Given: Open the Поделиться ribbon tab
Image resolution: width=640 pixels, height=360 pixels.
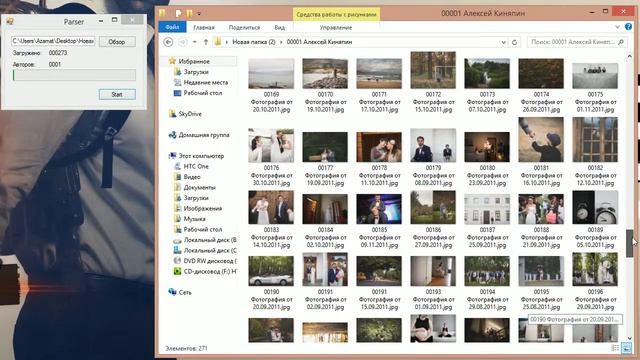Looking at the screenshot, I should coord(244,27).
